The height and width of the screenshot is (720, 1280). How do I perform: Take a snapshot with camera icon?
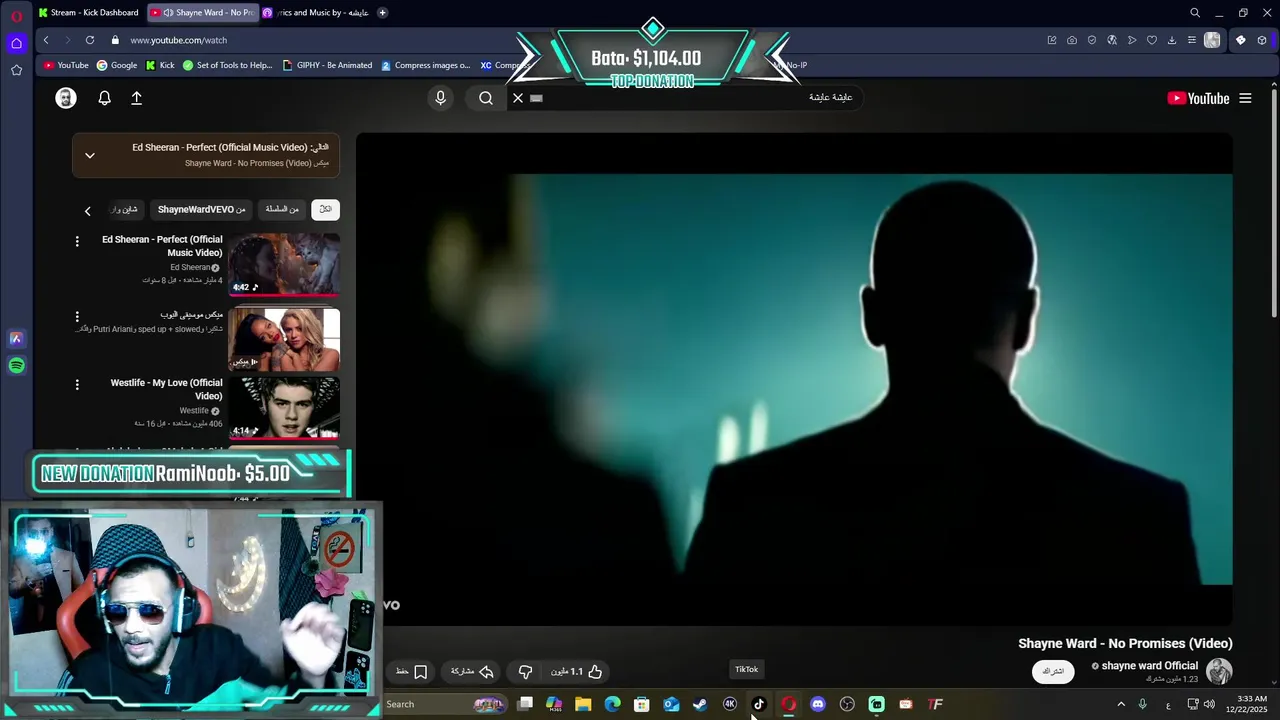click(x=1072, y=40)
